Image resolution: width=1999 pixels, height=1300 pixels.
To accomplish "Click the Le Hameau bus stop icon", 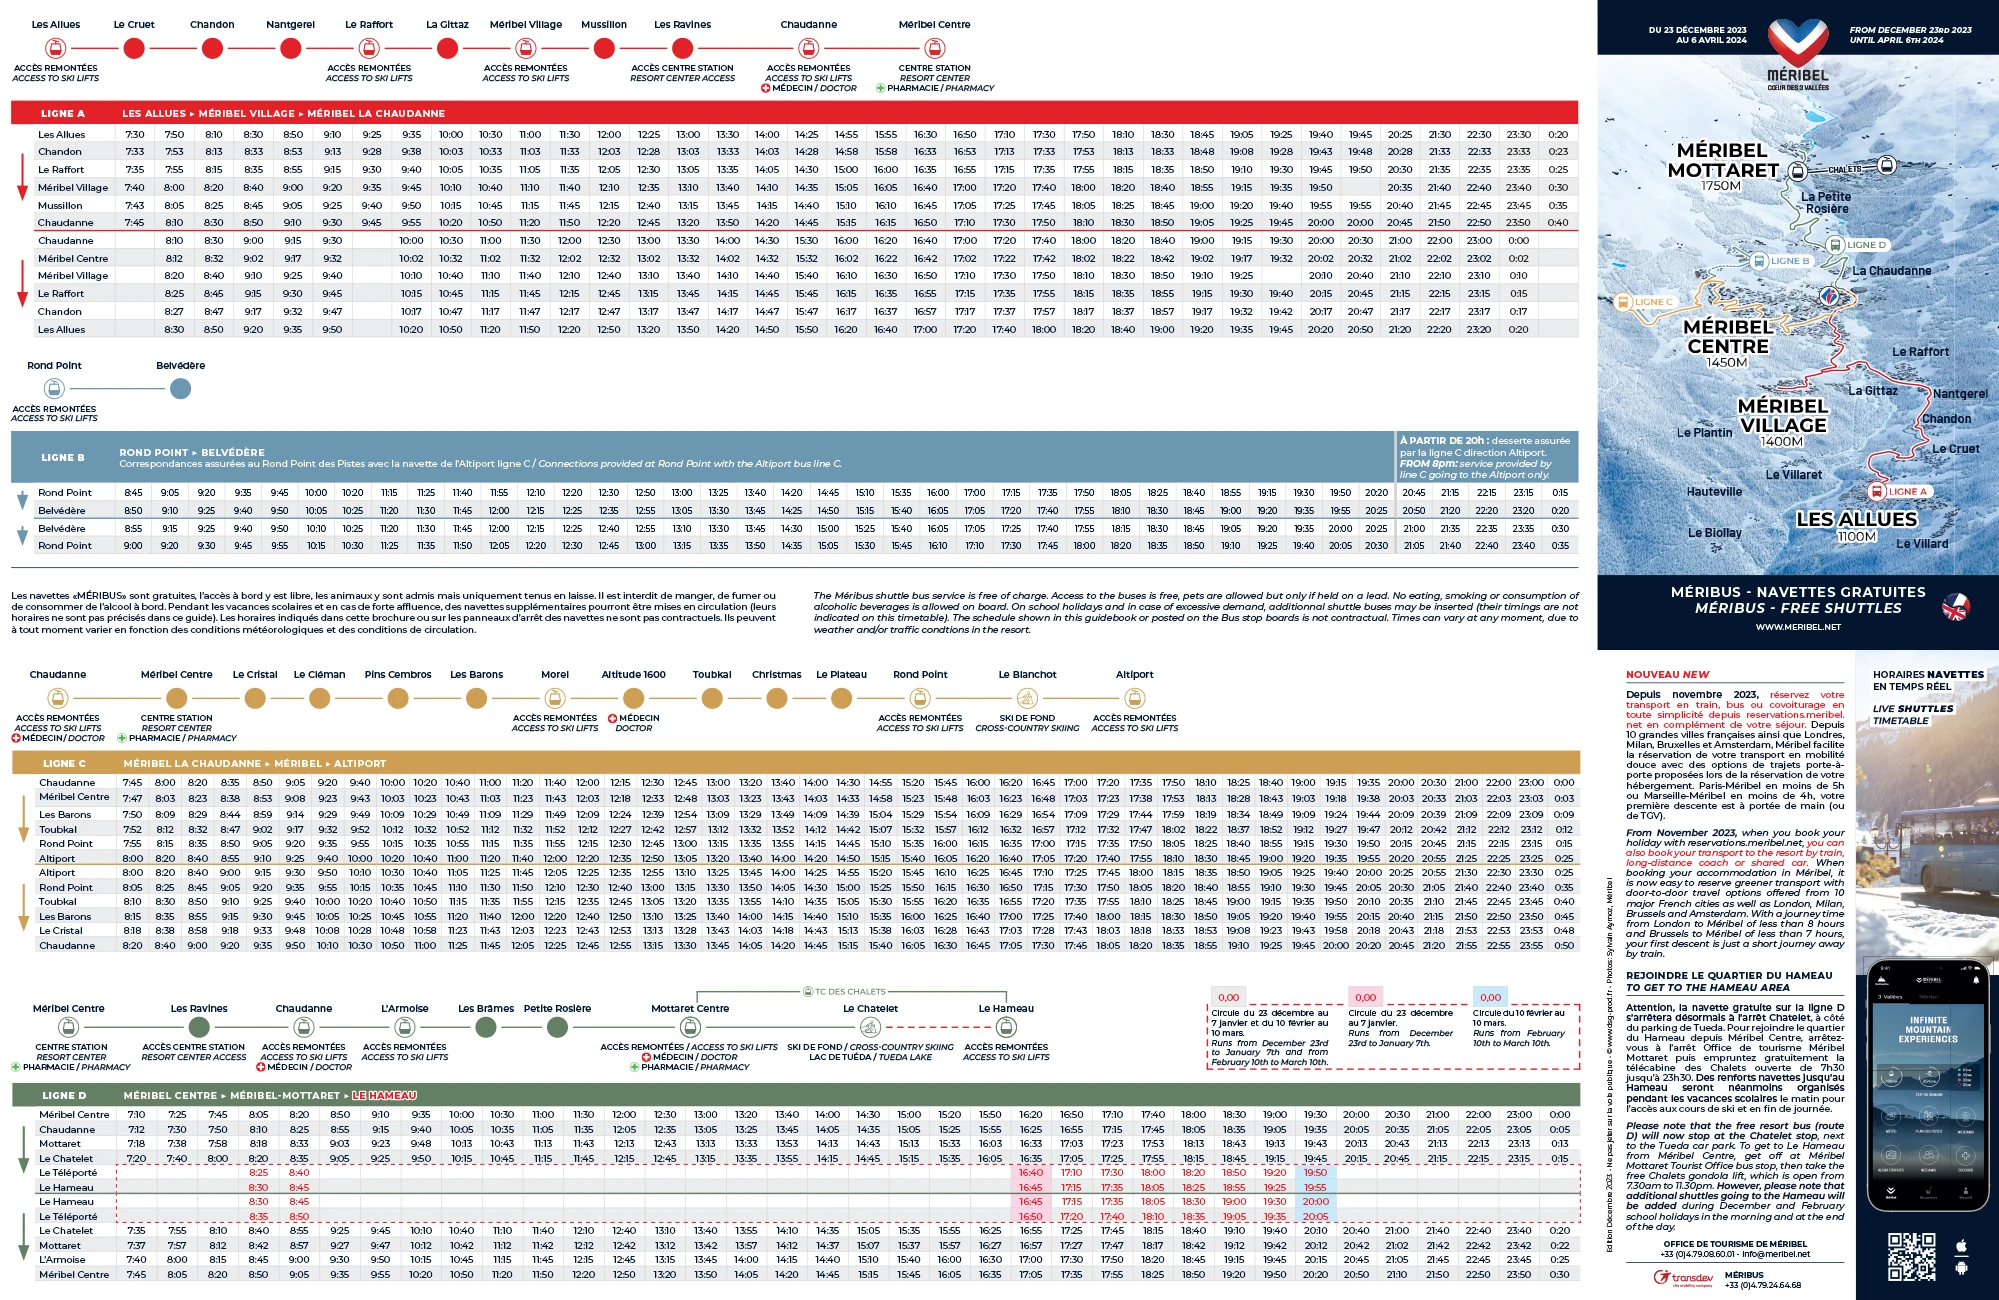I will click(1006, 1027).
